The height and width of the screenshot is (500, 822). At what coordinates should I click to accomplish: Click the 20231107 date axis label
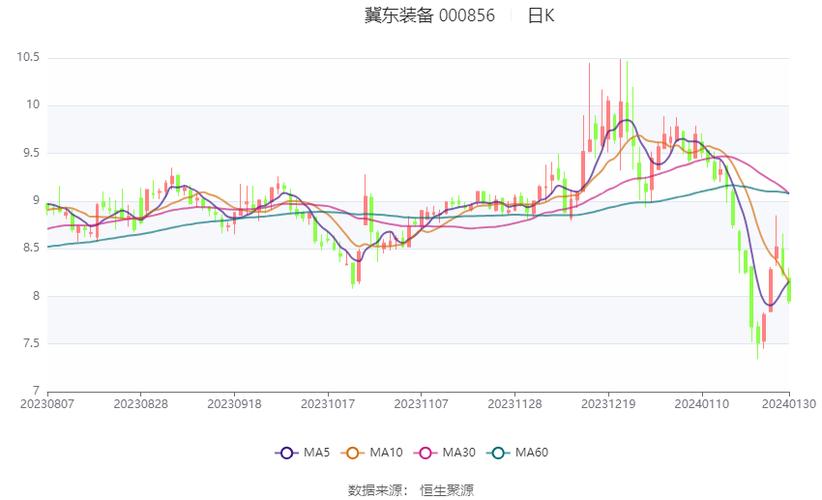[421, 404]
